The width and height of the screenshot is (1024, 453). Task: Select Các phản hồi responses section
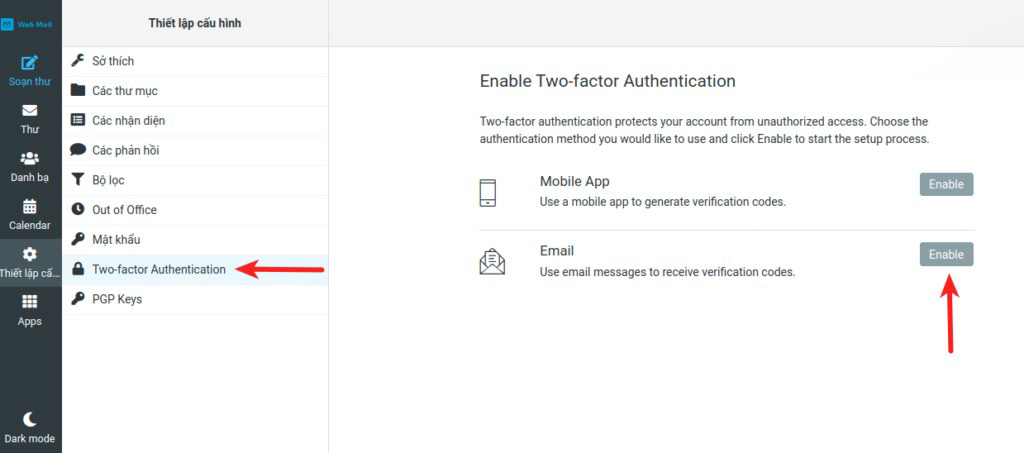125,150
